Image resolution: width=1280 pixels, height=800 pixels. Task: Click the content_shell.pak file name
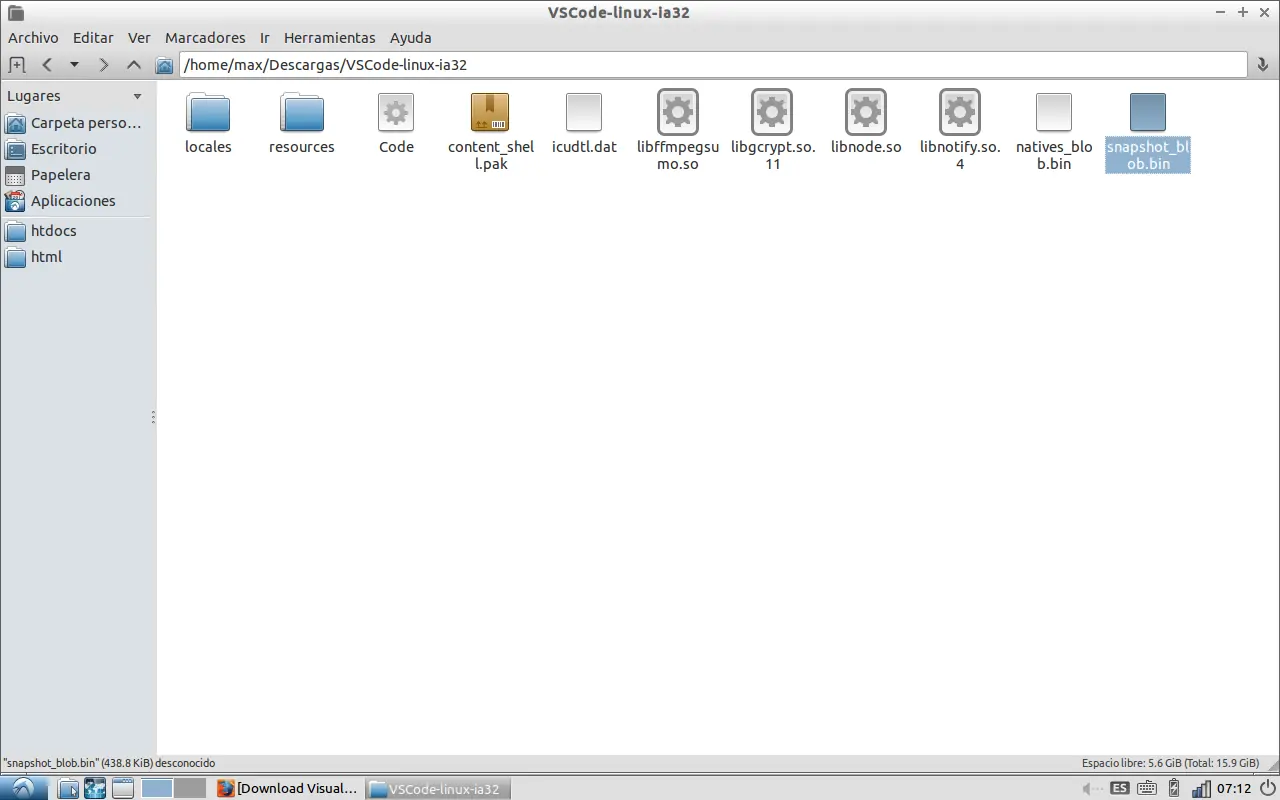coord(491,155)
